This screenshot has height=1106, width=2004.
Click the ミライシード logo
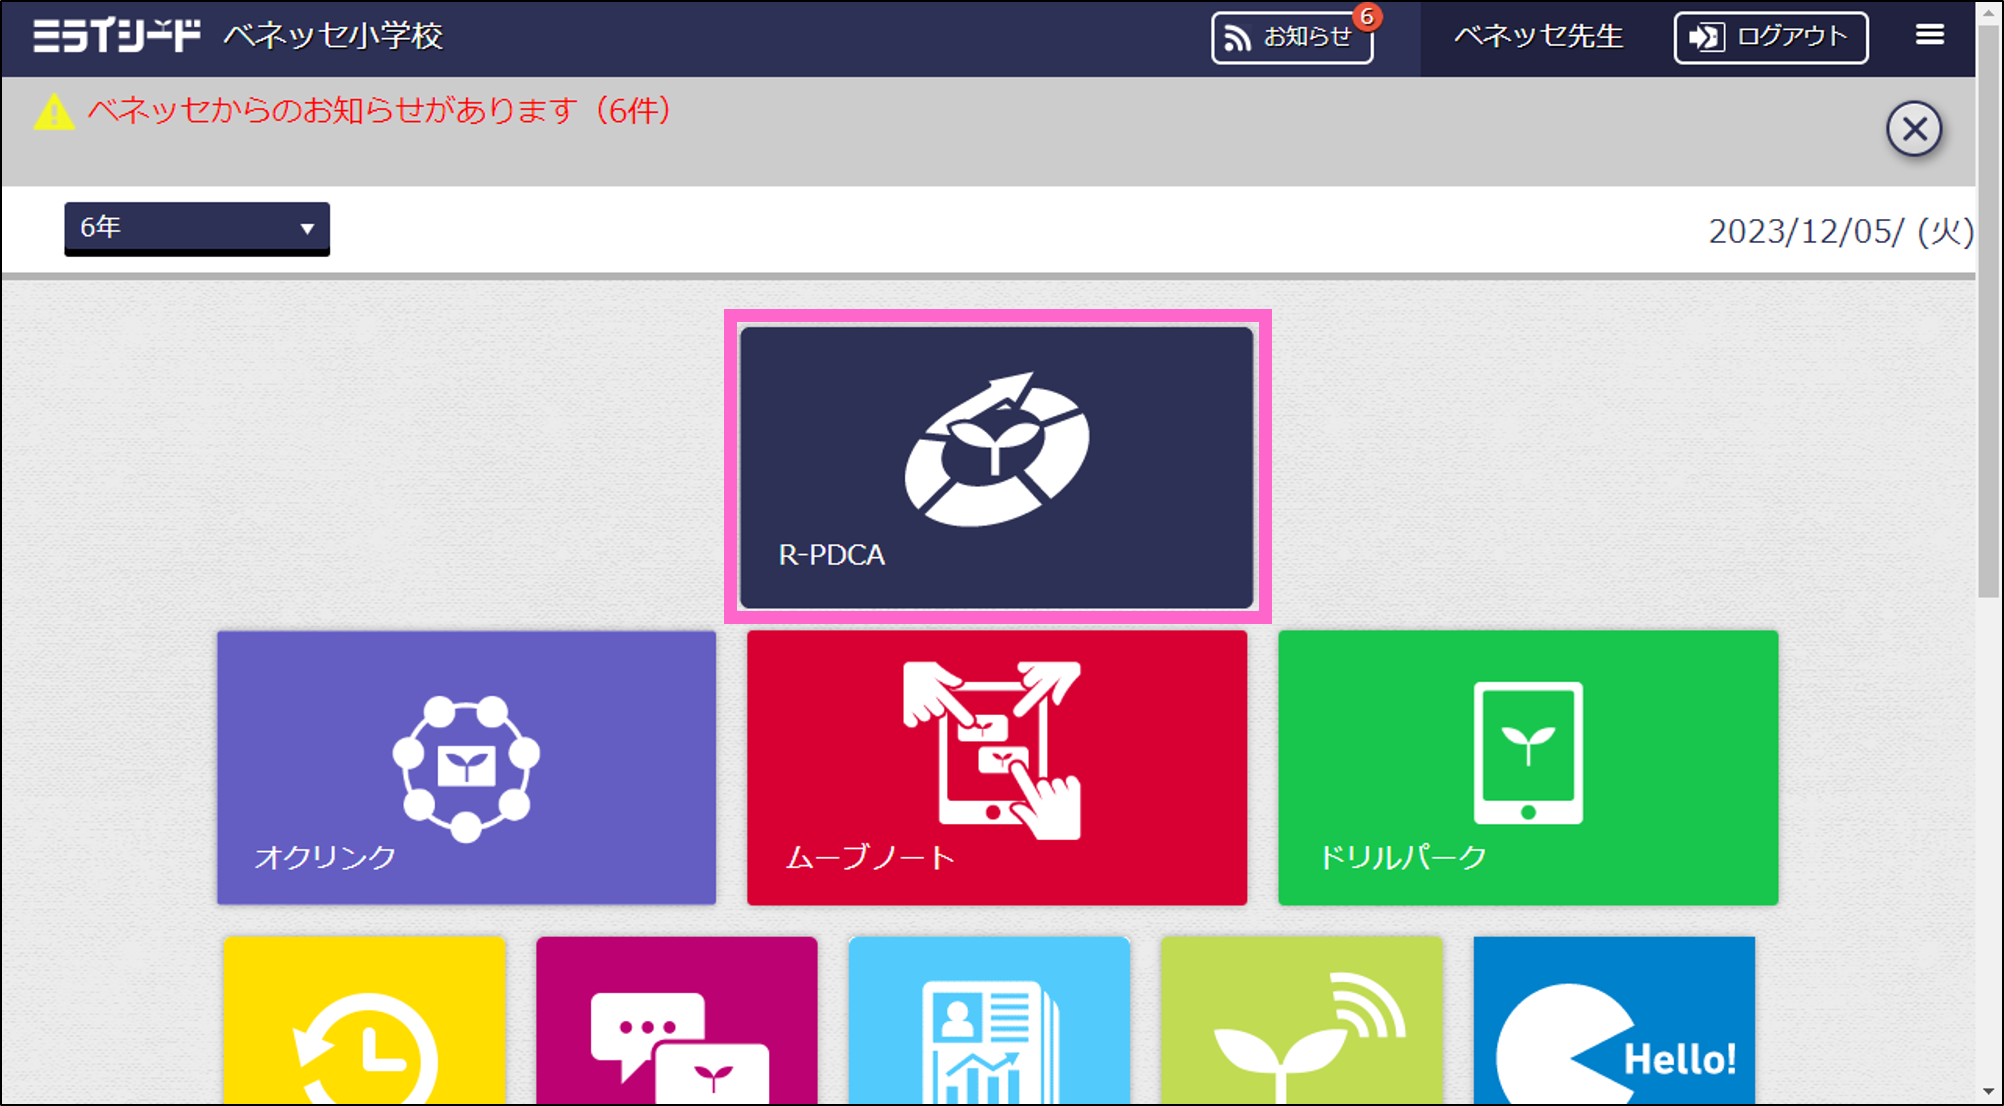pos(116,36)
